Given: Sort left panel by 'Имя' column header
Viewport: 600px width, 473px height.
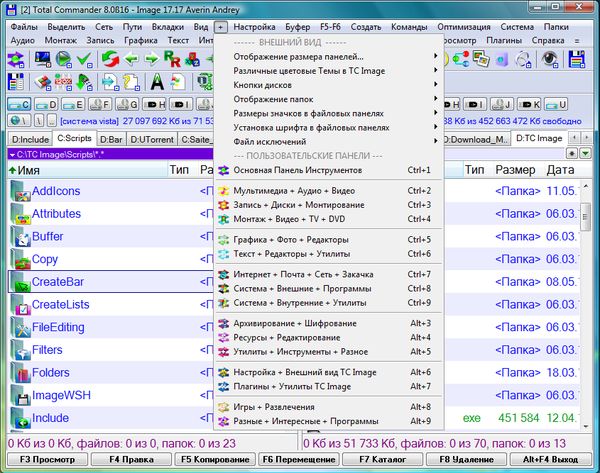Looking at the screenshot, I should coord(87,170).
